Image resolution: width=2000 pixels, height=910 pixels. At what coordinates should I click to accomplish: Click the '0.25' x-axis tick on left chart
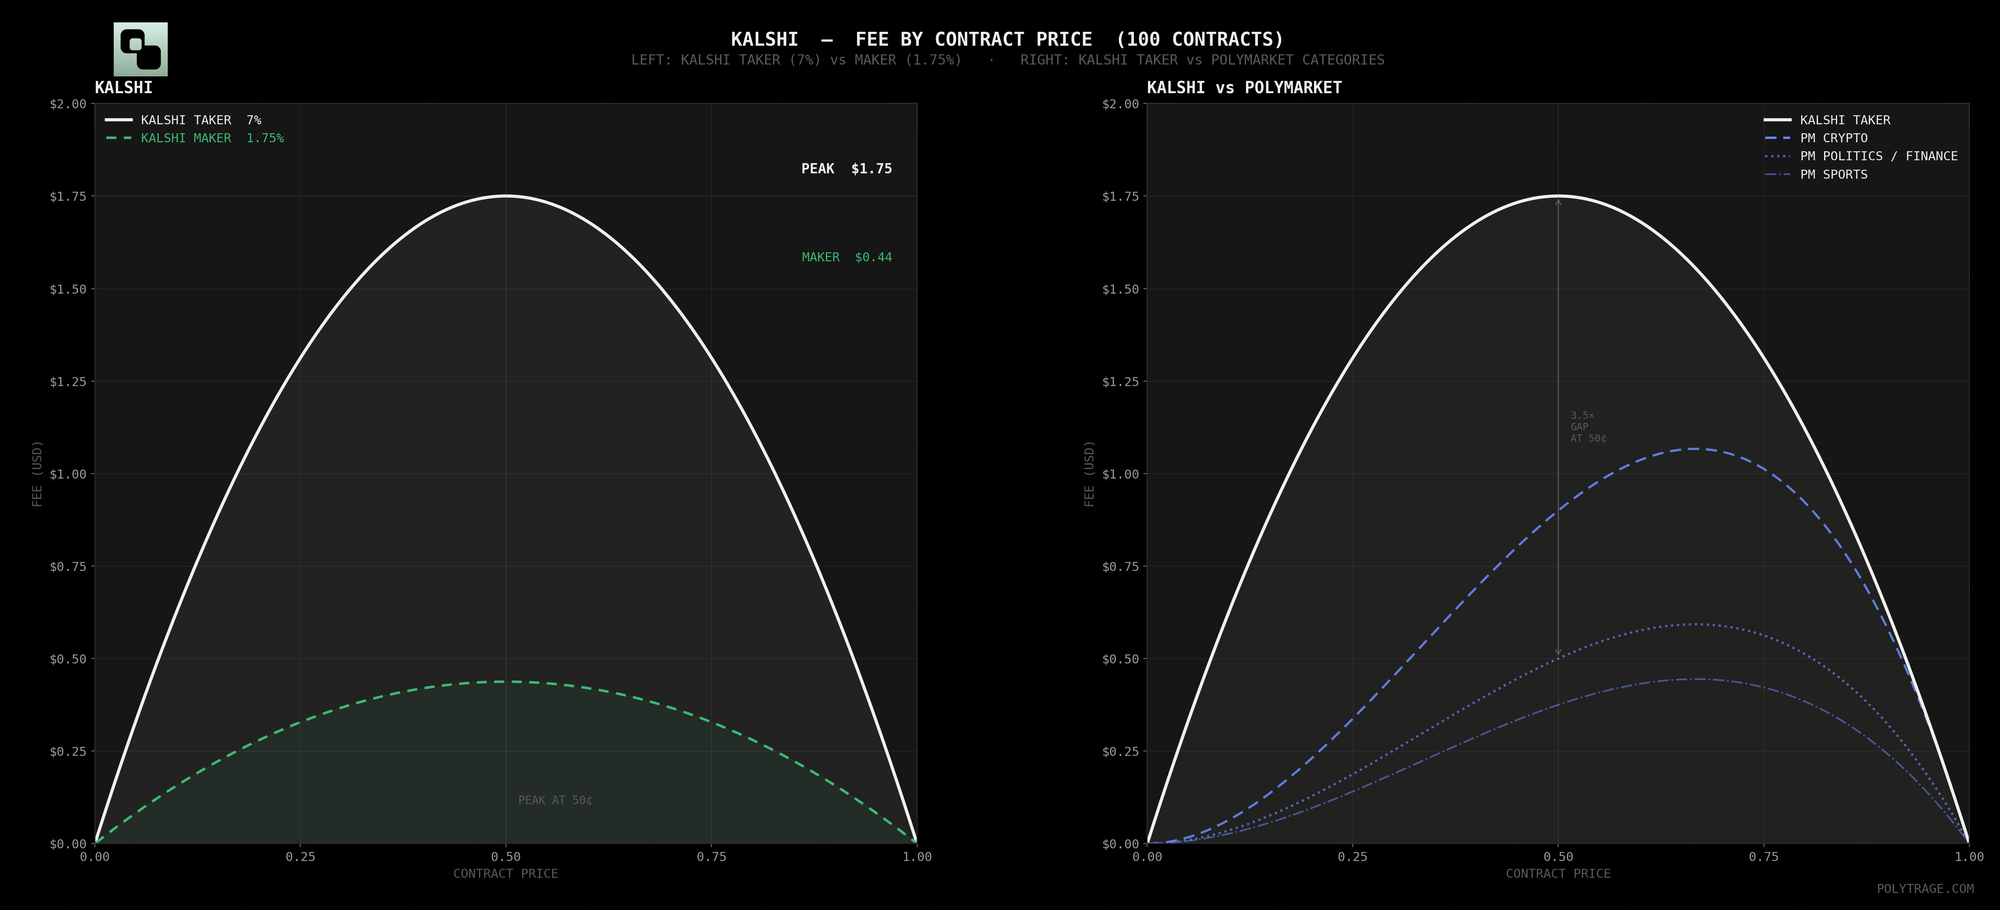tap(300, 857)
